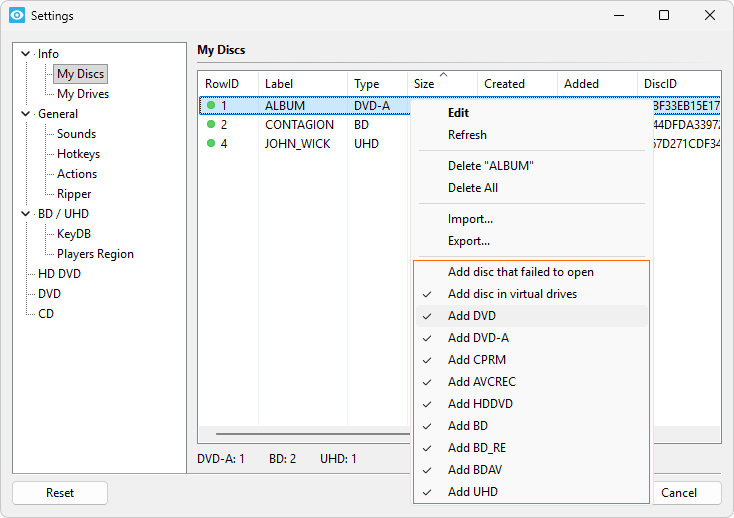The height and width of the screenshot is (518, 734).
Task: Uncheck Add disc in virtual drives
Action: pos(512,294)
